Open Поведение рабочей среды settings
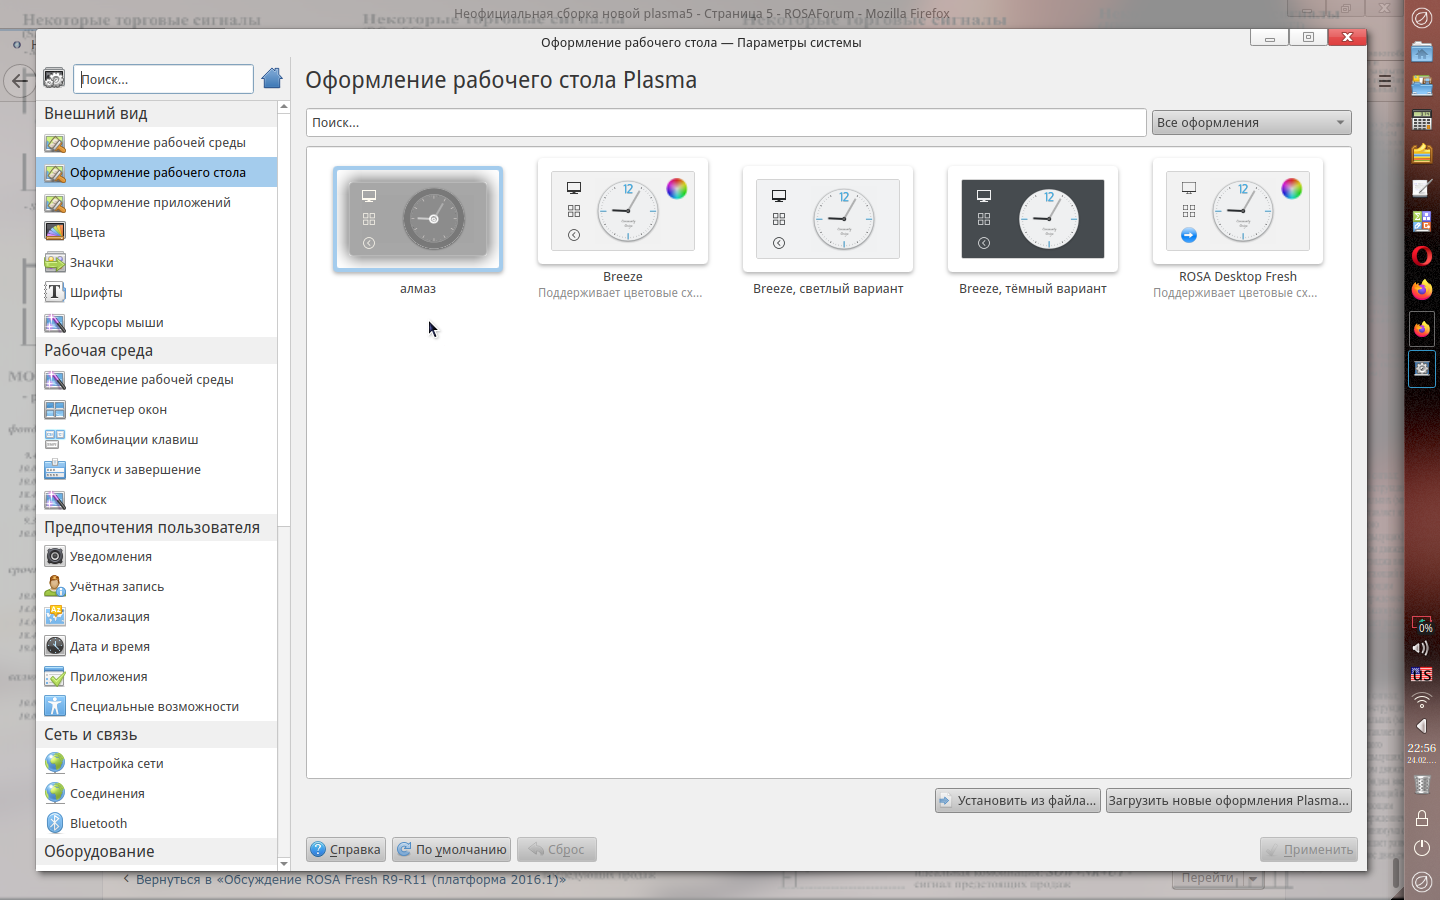Viewport: 1440px width, 900px height. pyautogui.click(x=157, y=379)
